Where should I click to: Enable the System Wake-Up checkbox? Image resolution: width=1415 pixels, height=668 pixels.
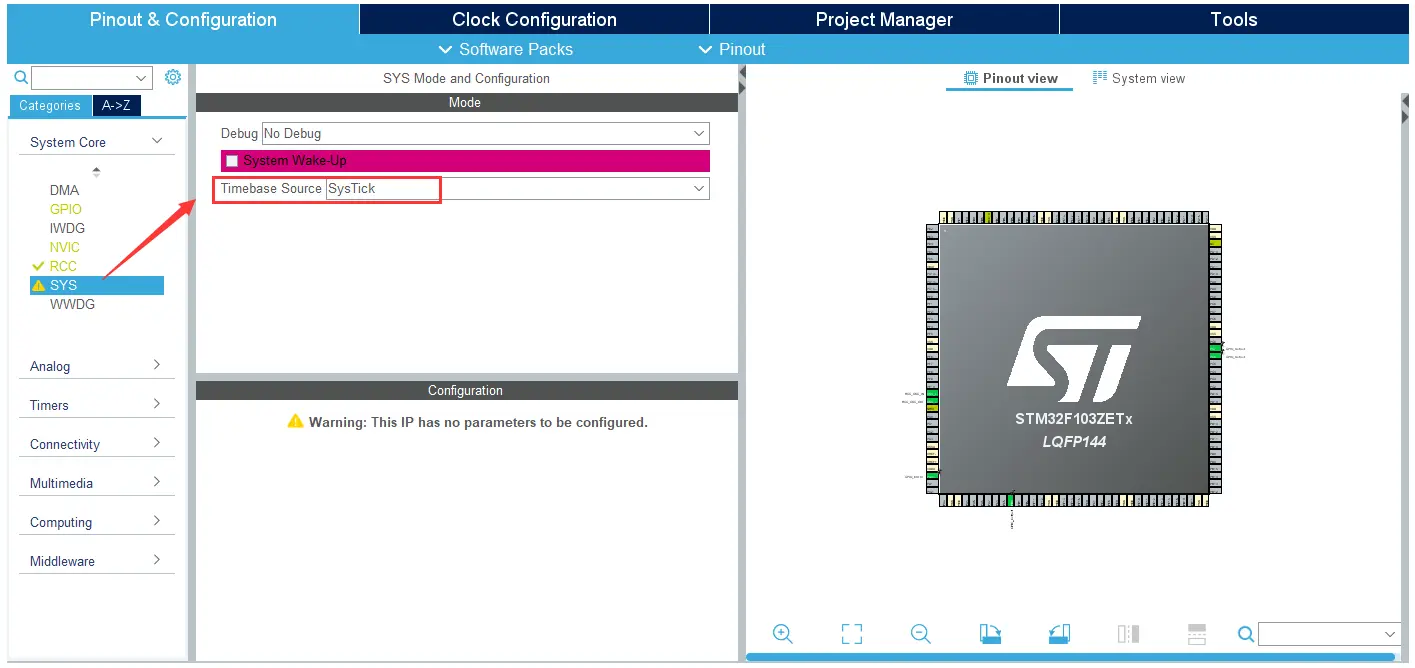pyautogui.click(x=232, y=161)
